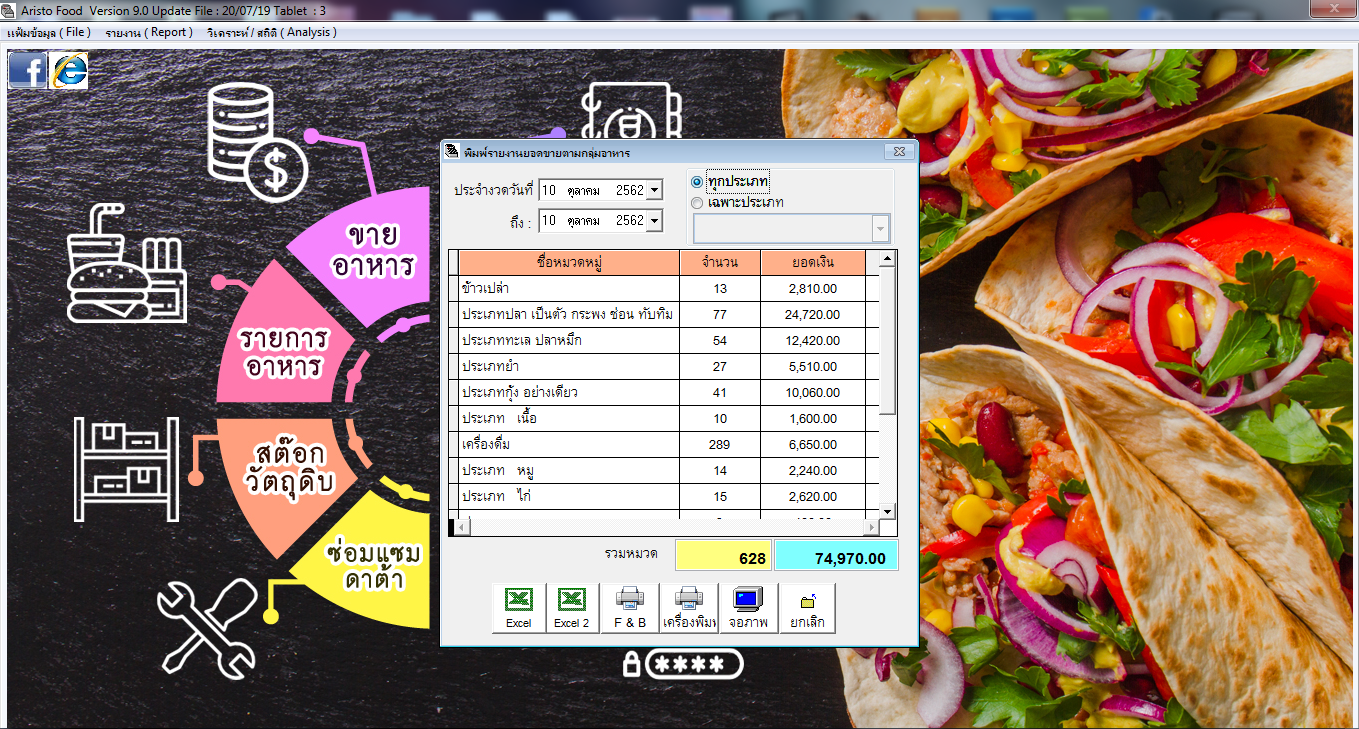Click the recipe book icon behind dialog
1359x729 pixels.
(x=630, y=112)
